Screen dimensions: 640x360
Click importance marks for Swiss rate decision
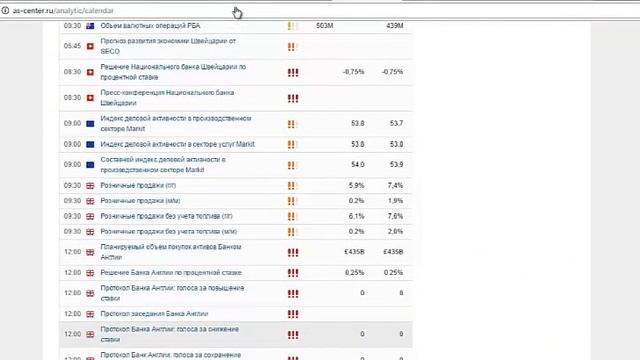(x=293, y=73)
